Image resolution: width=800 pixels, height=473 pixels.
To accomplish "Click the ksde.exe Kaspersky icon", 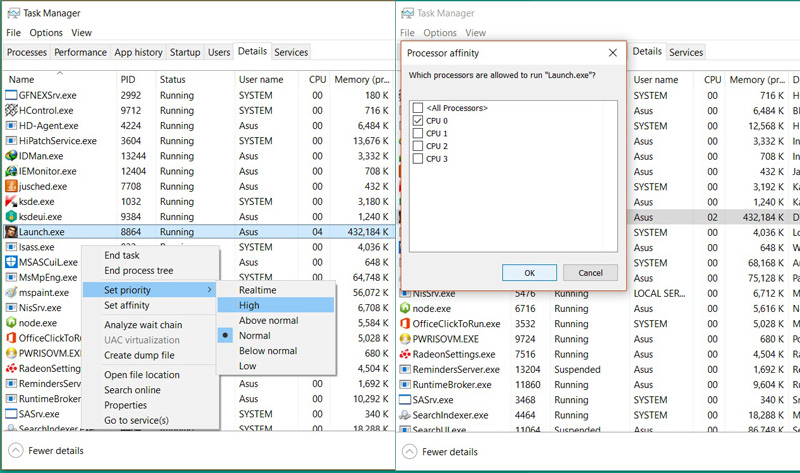I will point(11,202).
